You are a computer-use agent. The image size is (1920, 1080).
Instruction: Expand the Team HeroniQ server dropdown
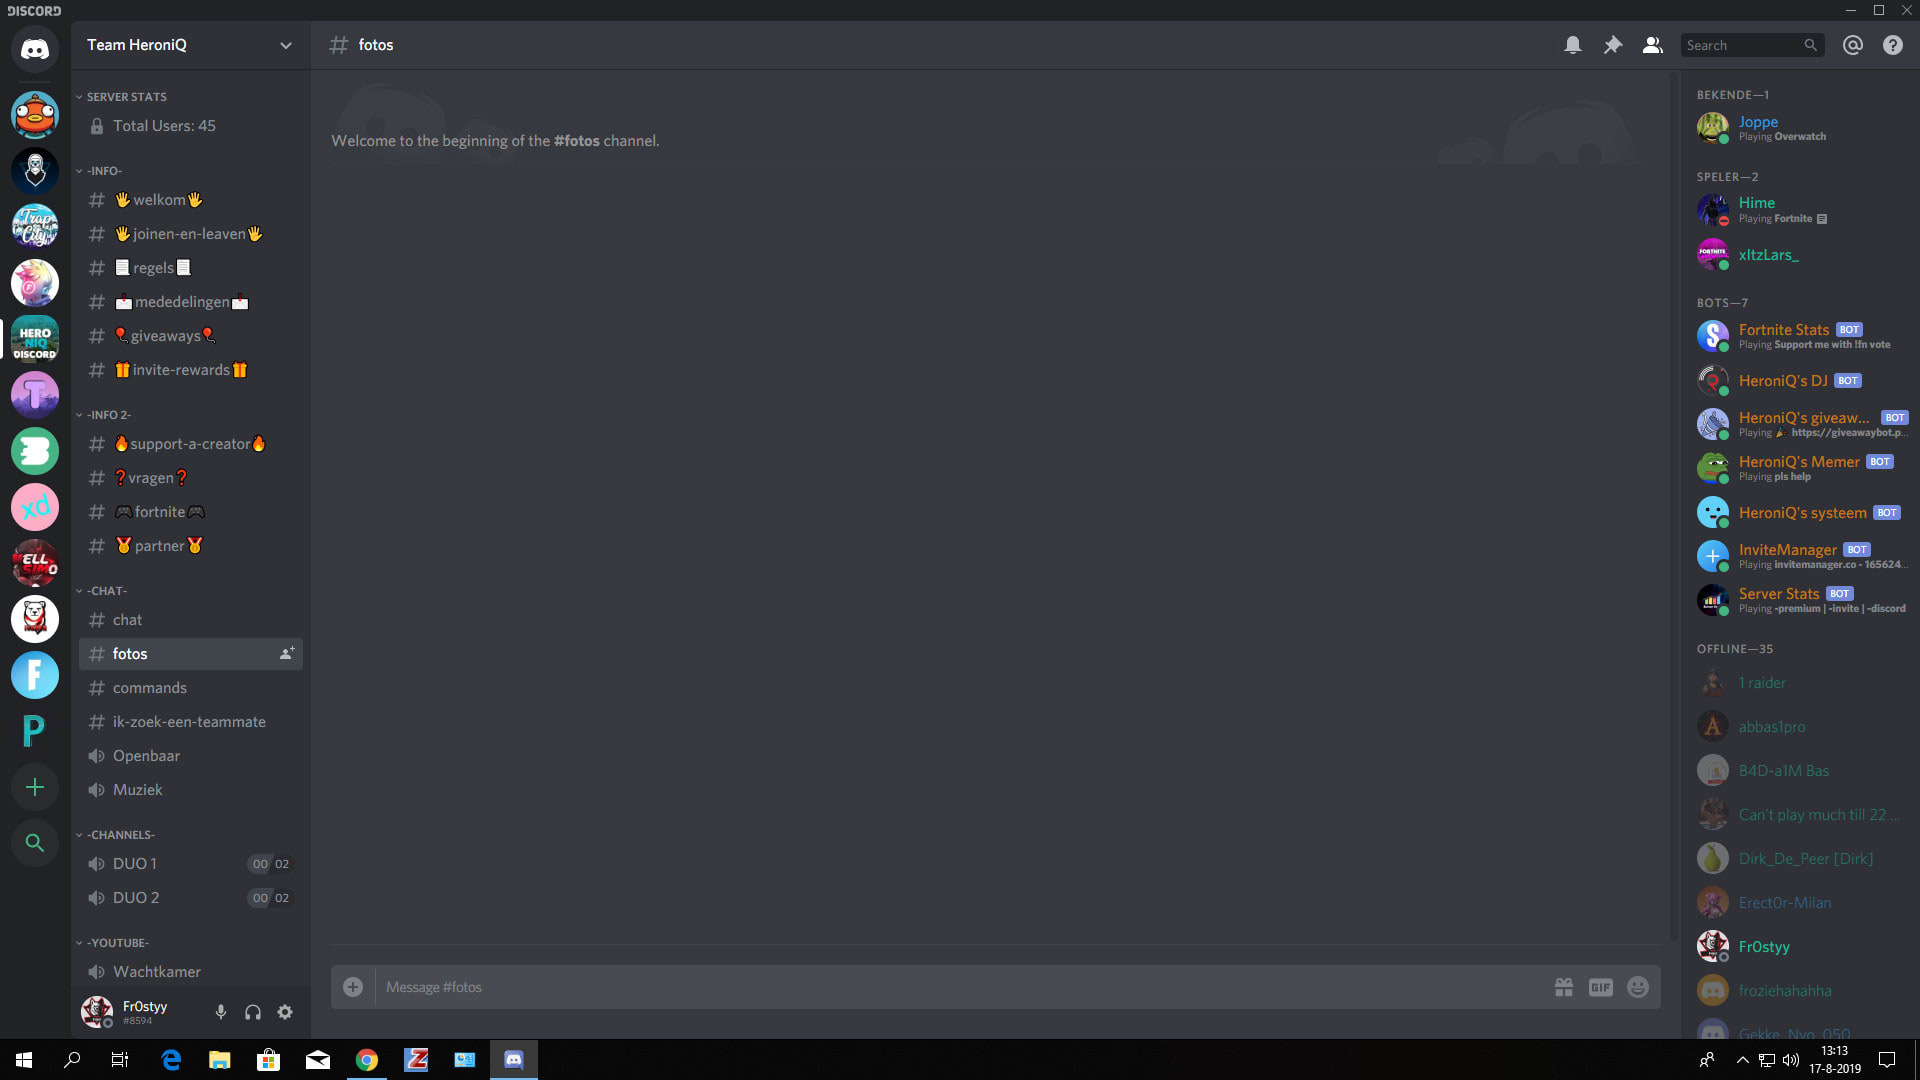point(286,45)
